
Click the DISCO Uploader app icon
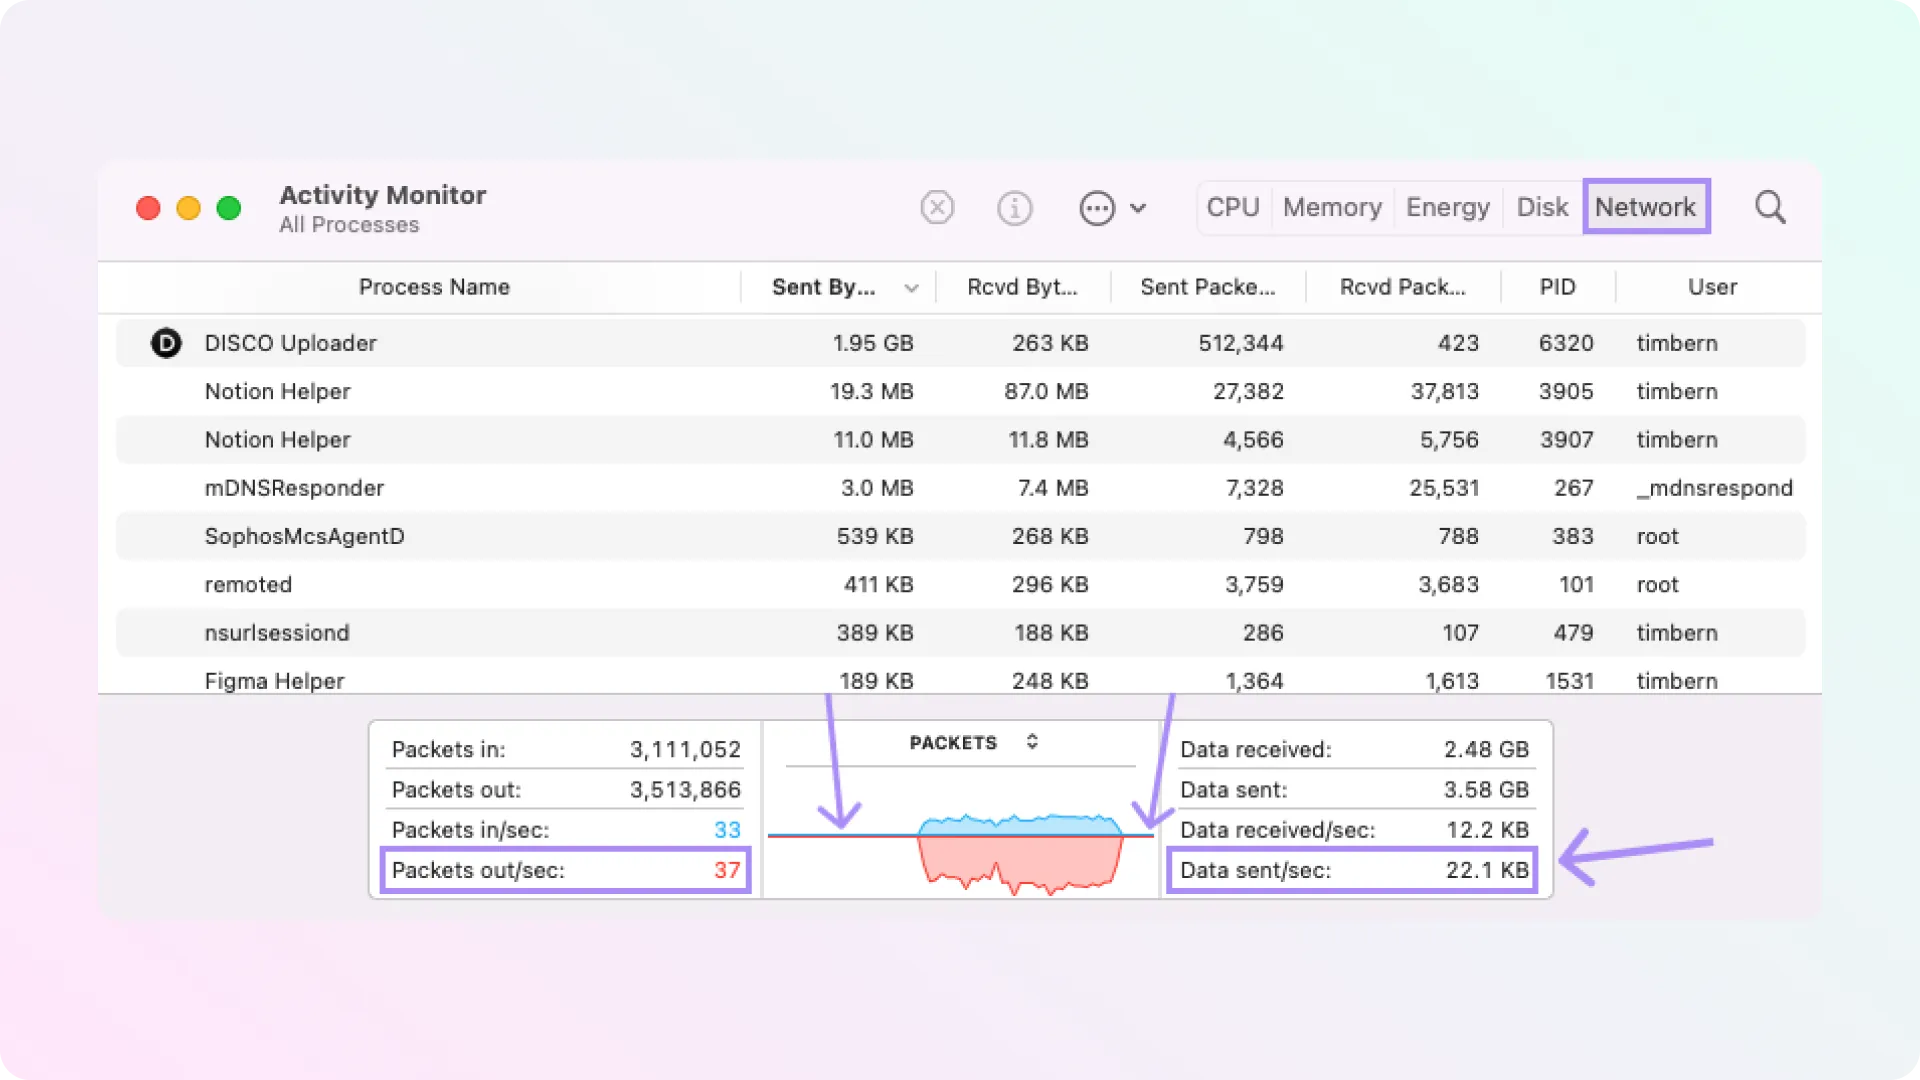pyautogui.click(x=166, y=343)
